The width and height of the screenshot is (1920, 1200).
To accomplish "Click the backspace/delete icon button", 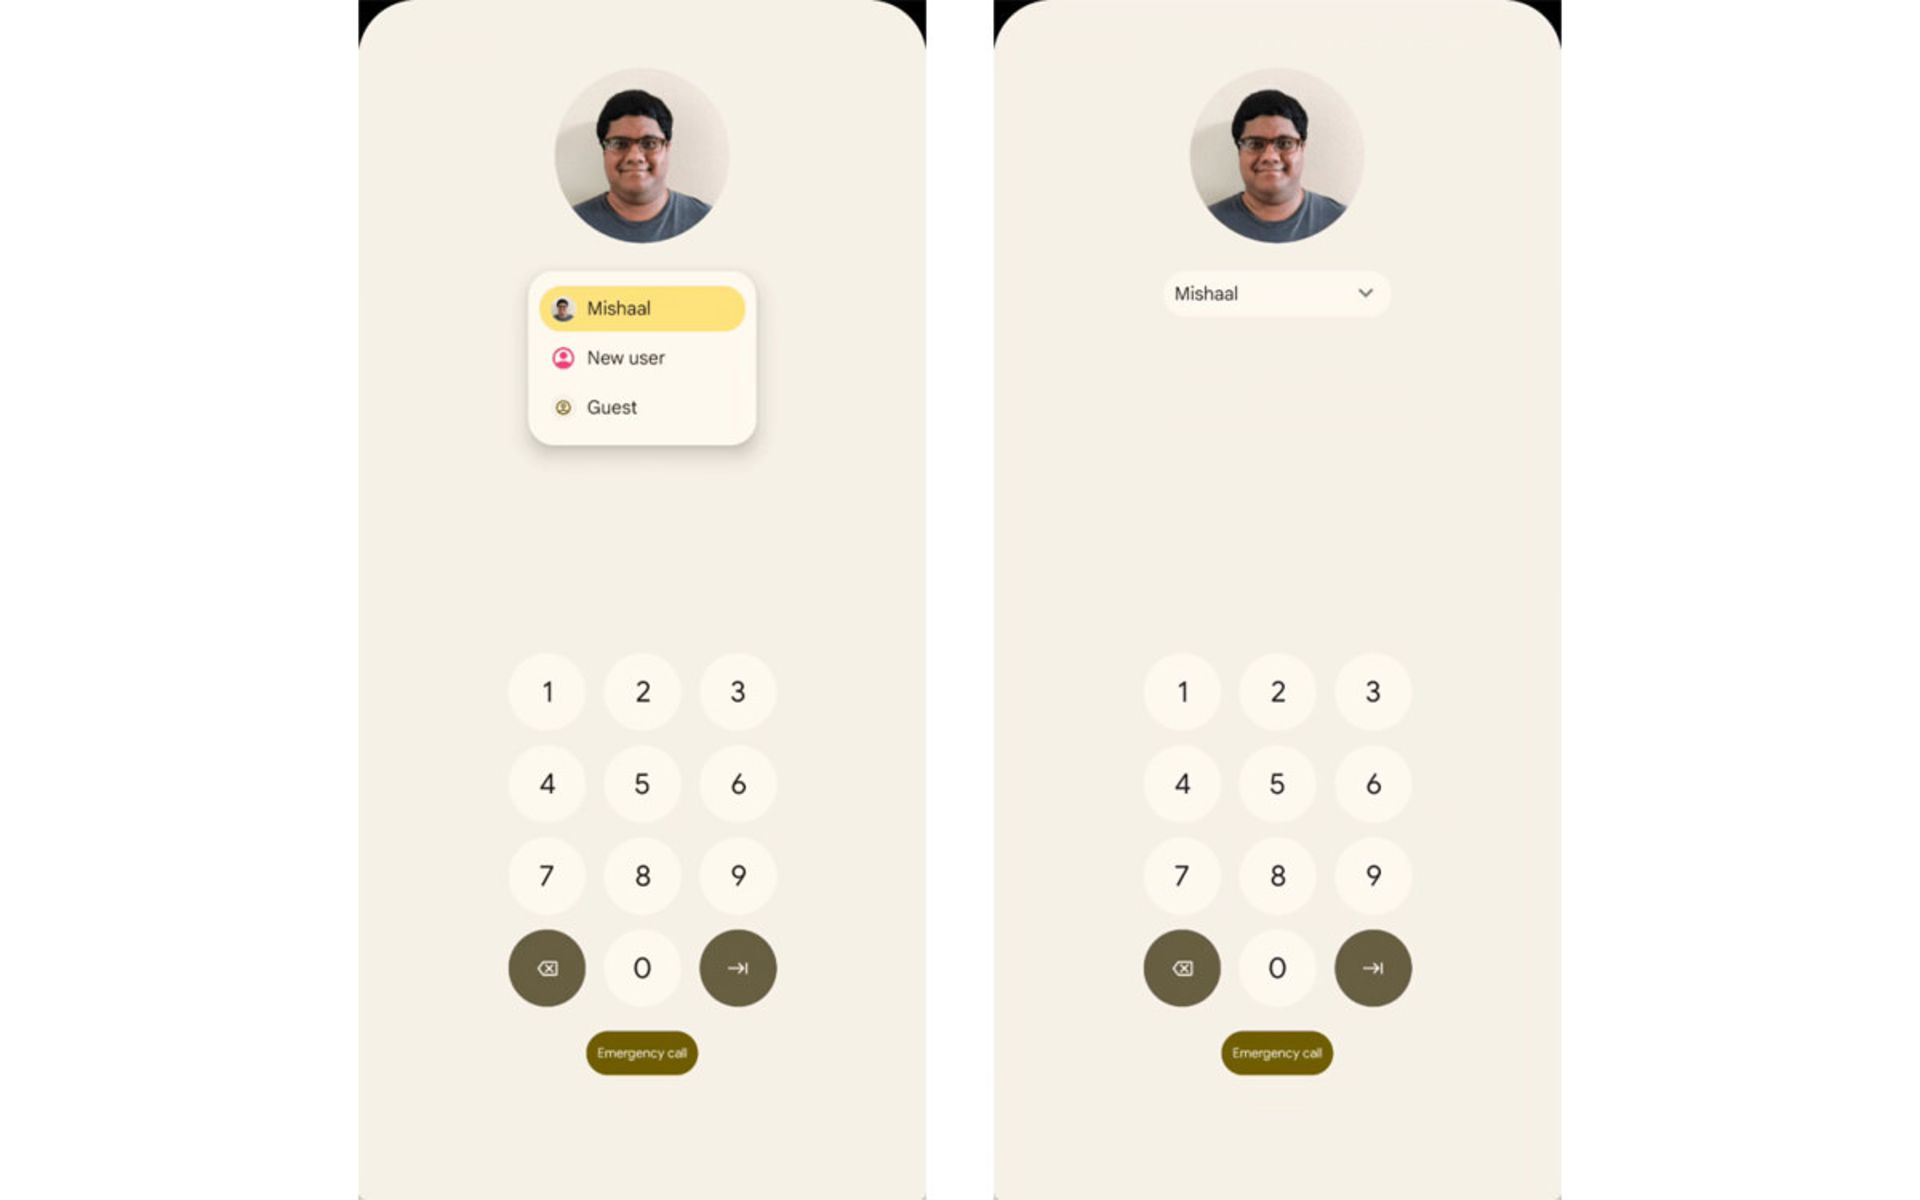I will (549, 966).
